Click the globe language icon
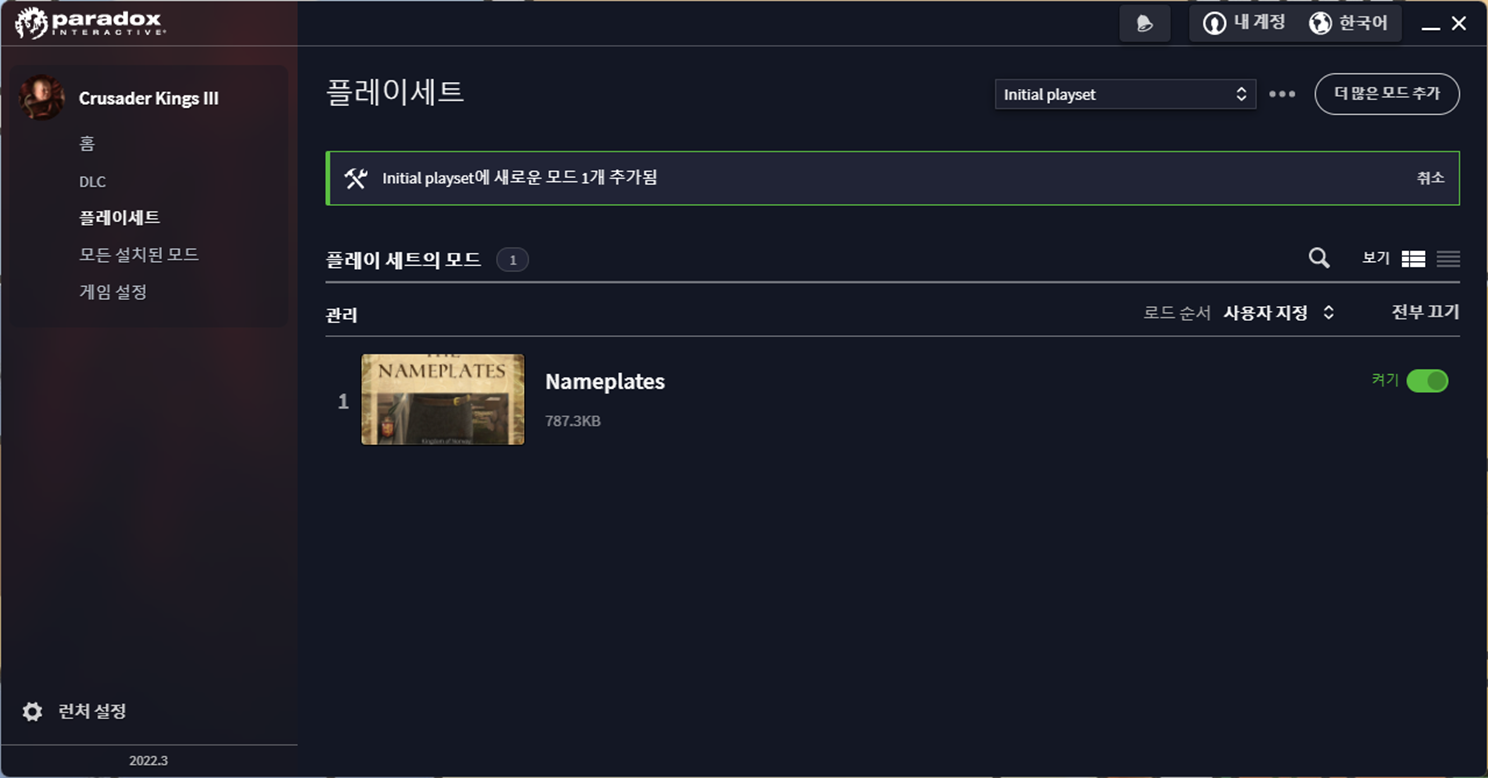 (1320, 23)
